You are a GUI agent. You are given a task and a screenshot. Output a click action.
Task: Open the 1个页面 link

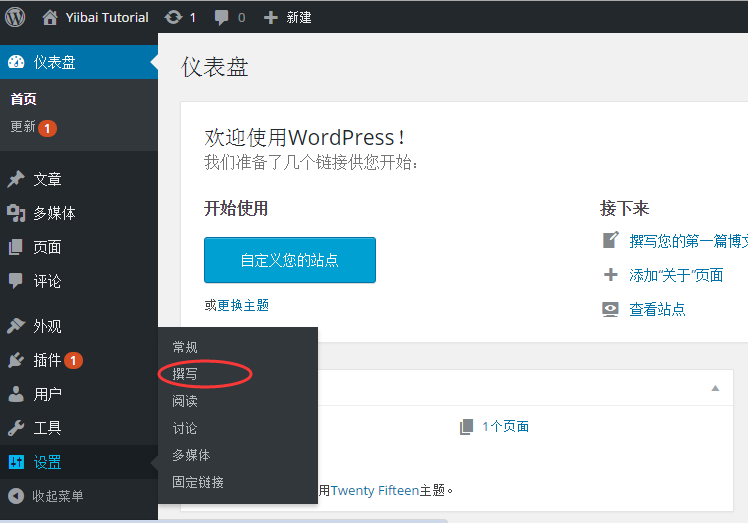(x=505, y=427)
